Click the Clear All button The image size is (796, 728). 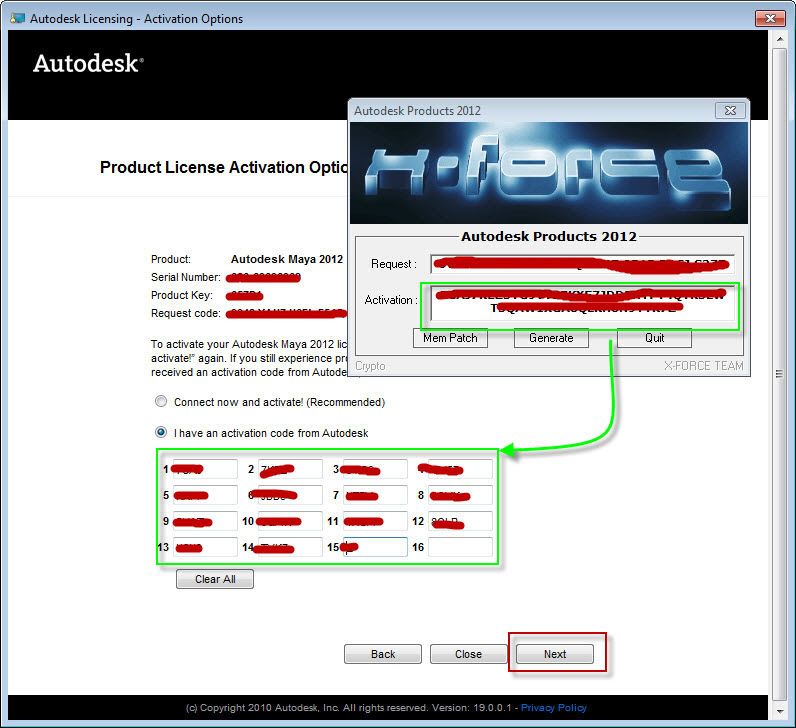click(x=215, y=579)
